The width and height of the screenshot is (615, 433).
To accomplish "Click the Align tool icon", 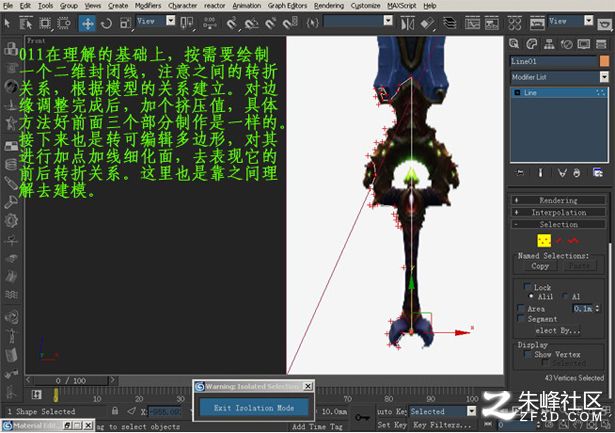I will tap(427, 23).
